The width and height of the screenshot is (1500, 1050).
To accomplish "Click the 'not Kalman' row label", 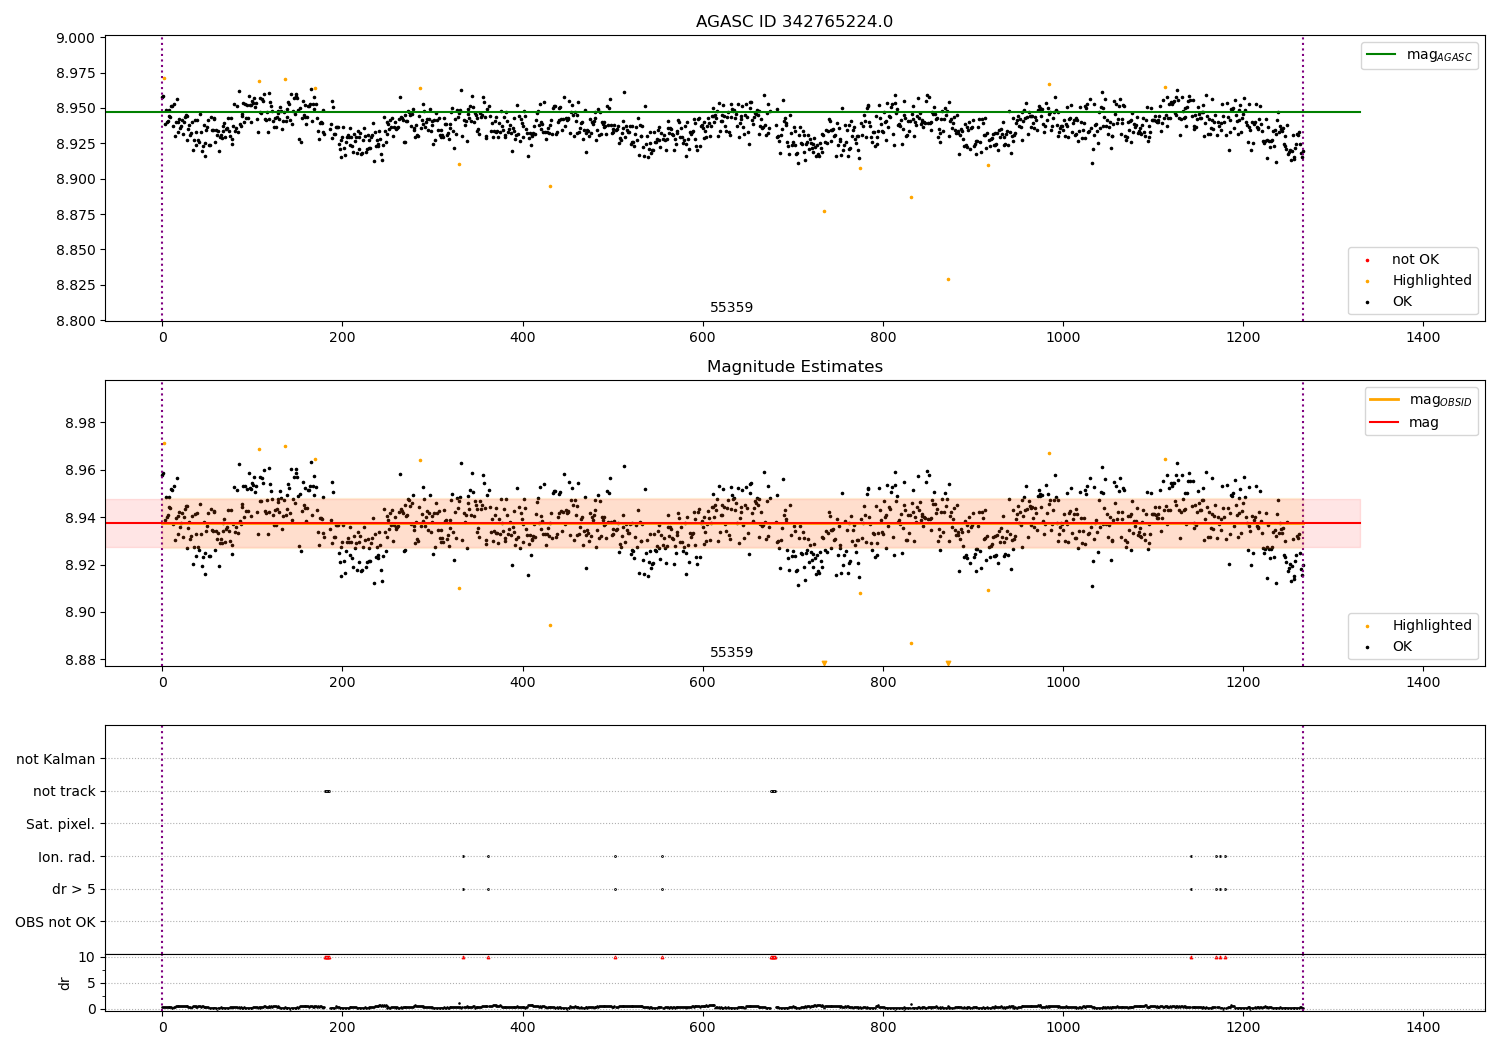I will click(56, 759).
